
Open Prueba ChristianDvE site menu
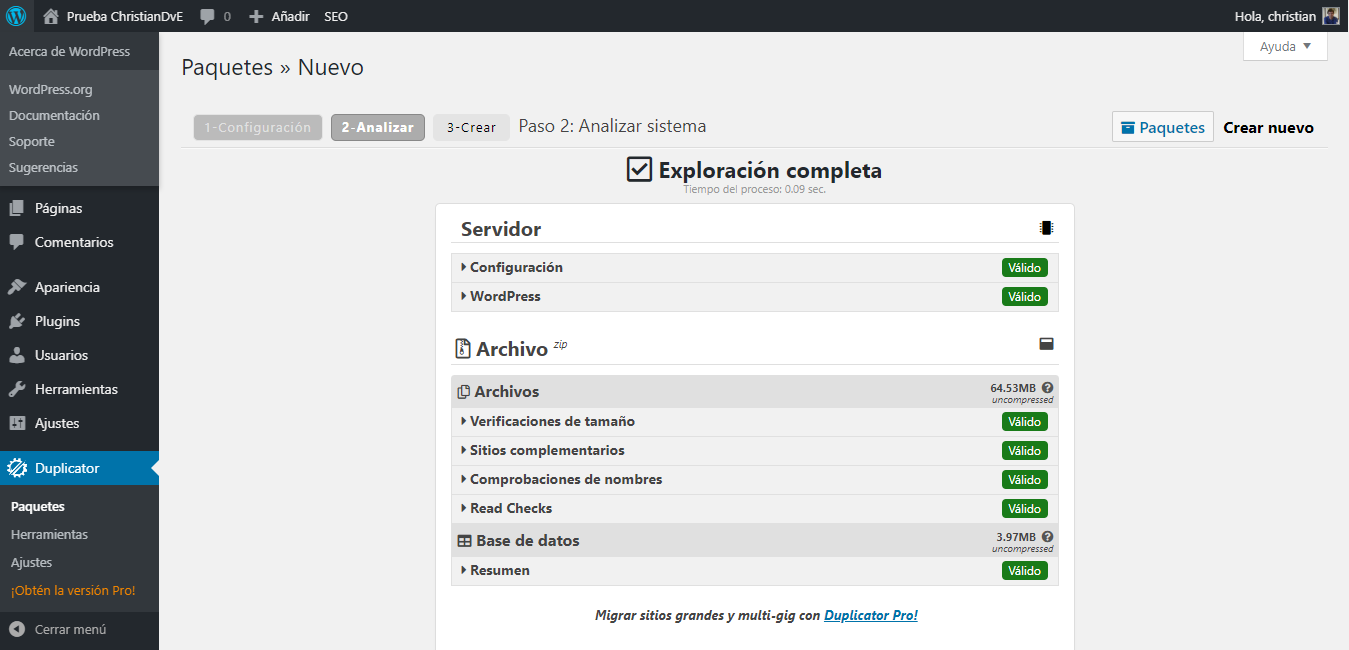coord(113,17)
